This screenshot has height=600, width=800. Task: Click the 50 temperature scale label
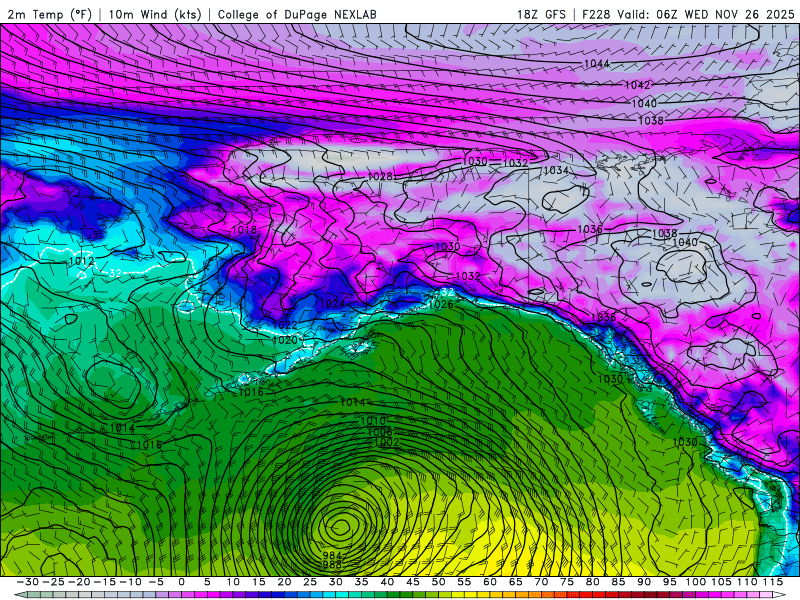tap(438, 582)
